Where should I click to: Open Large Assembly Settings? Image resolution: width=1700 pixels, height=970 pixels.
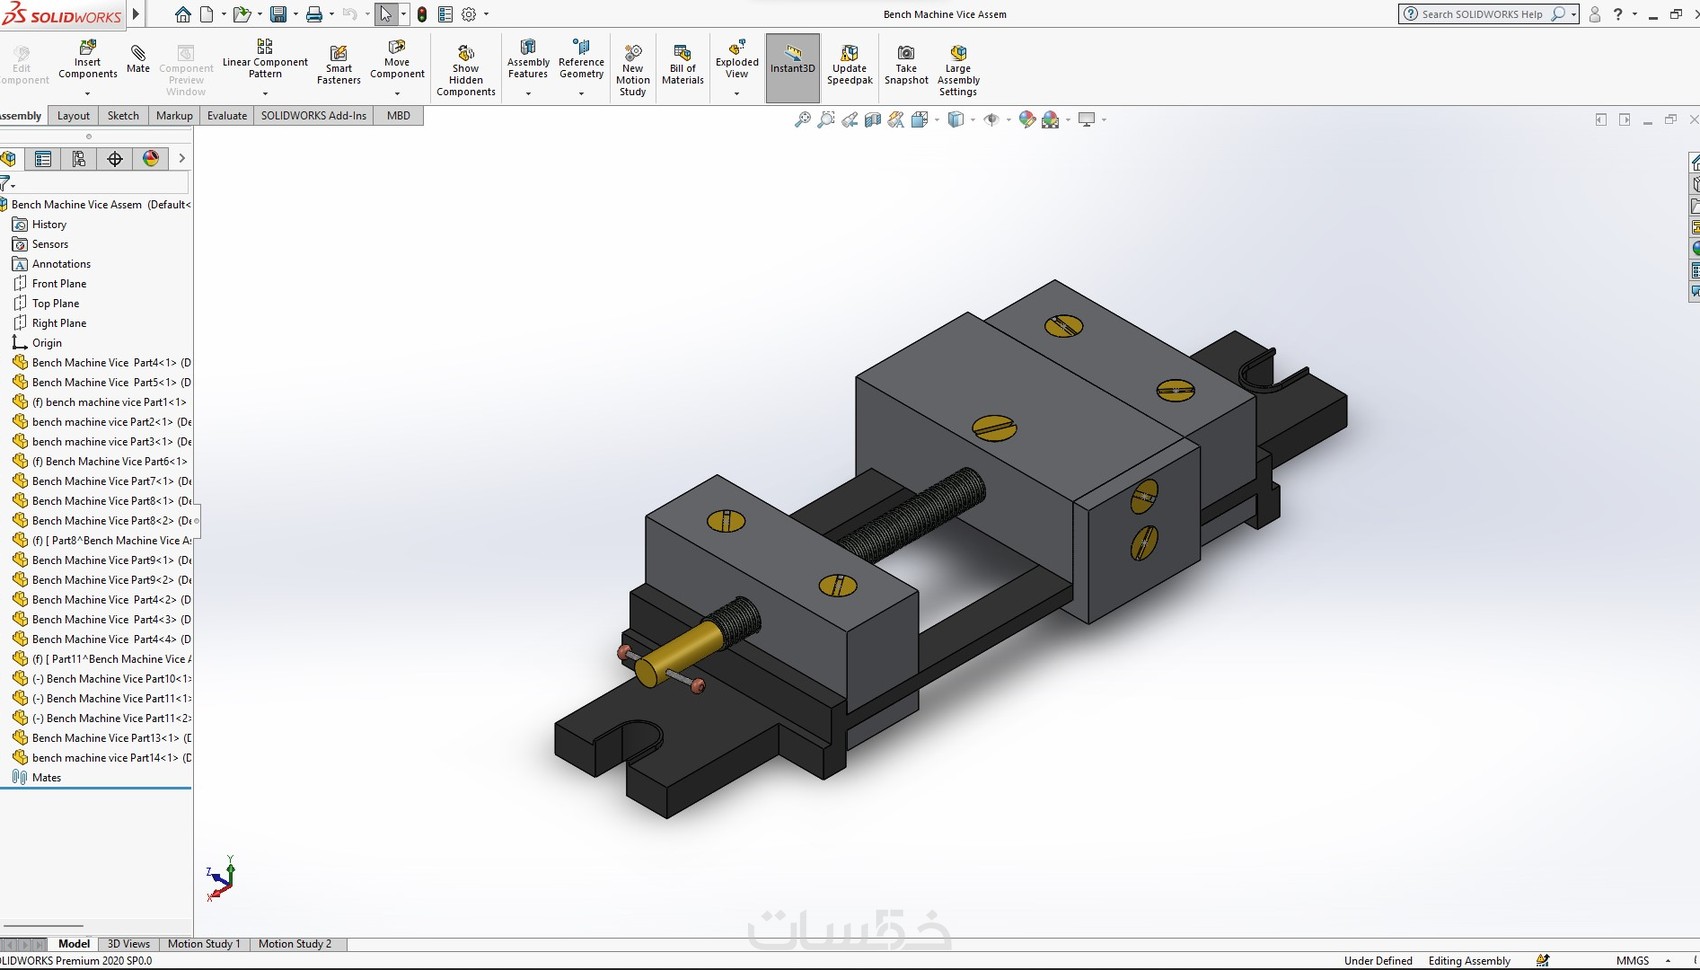point(958,70)
